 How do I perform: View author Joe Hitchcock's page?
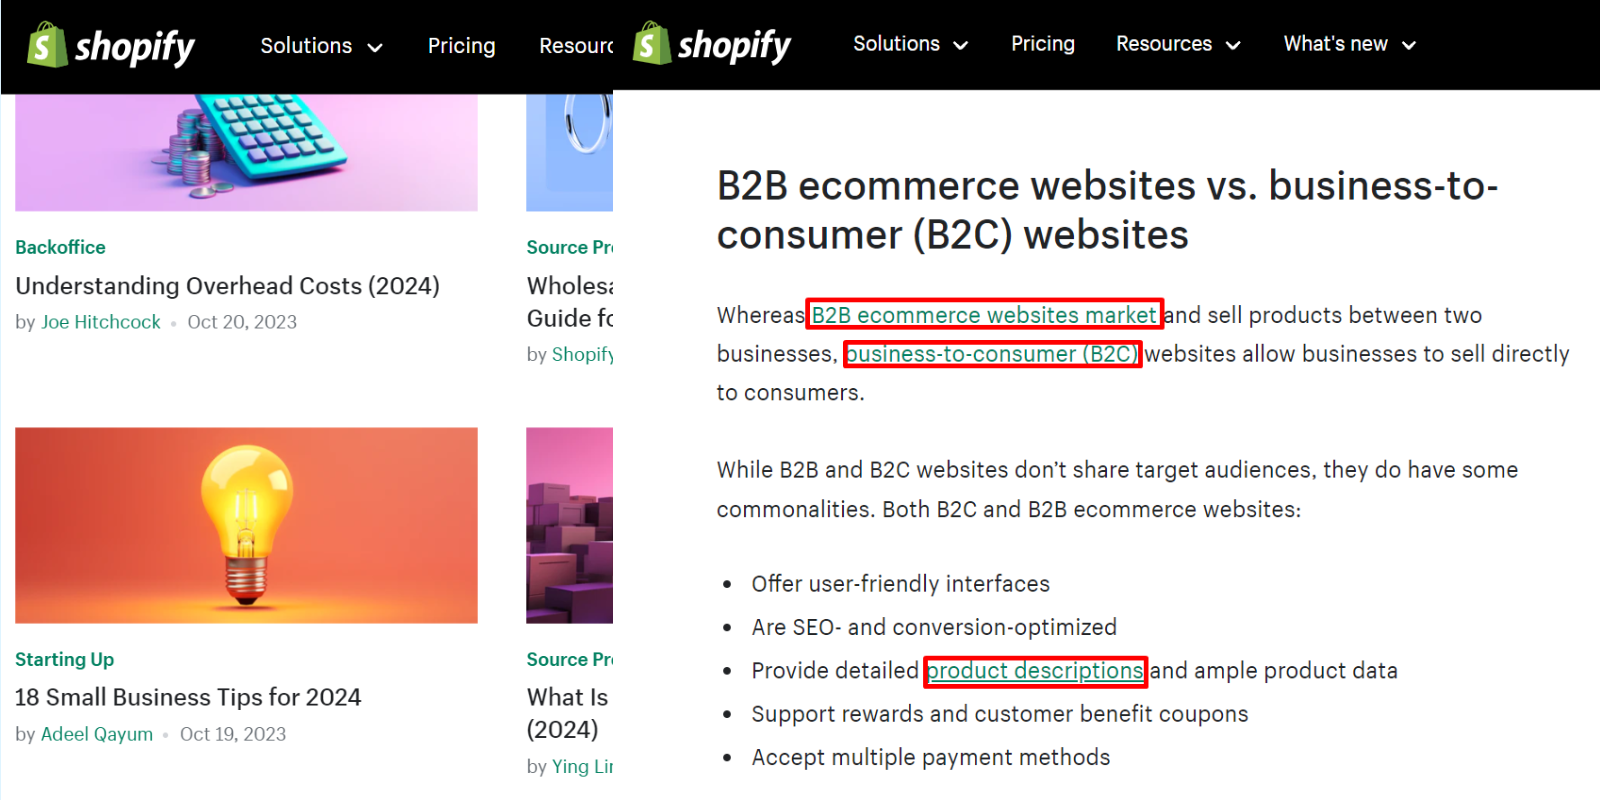(100, 322)
